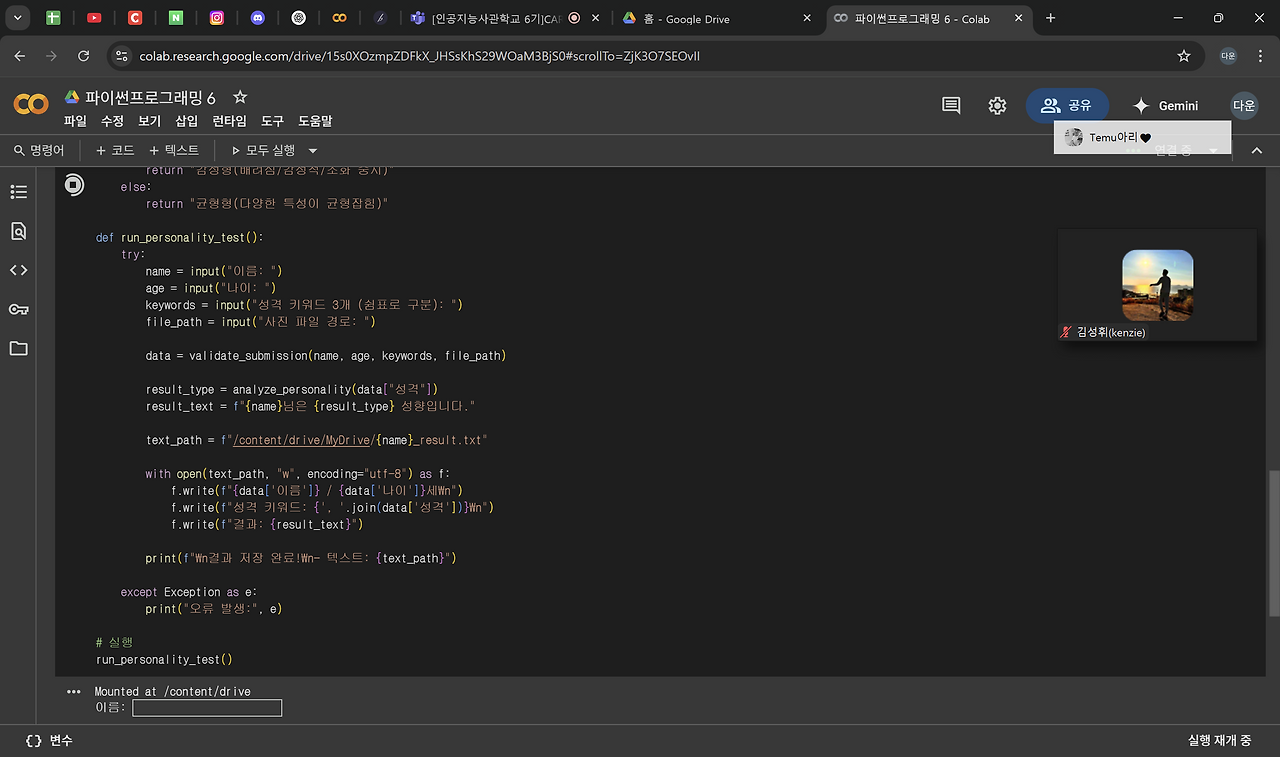1280x757 pixels.
Task: Click the 실행 재개 중 status text
Action: [x=1219, y=740]
